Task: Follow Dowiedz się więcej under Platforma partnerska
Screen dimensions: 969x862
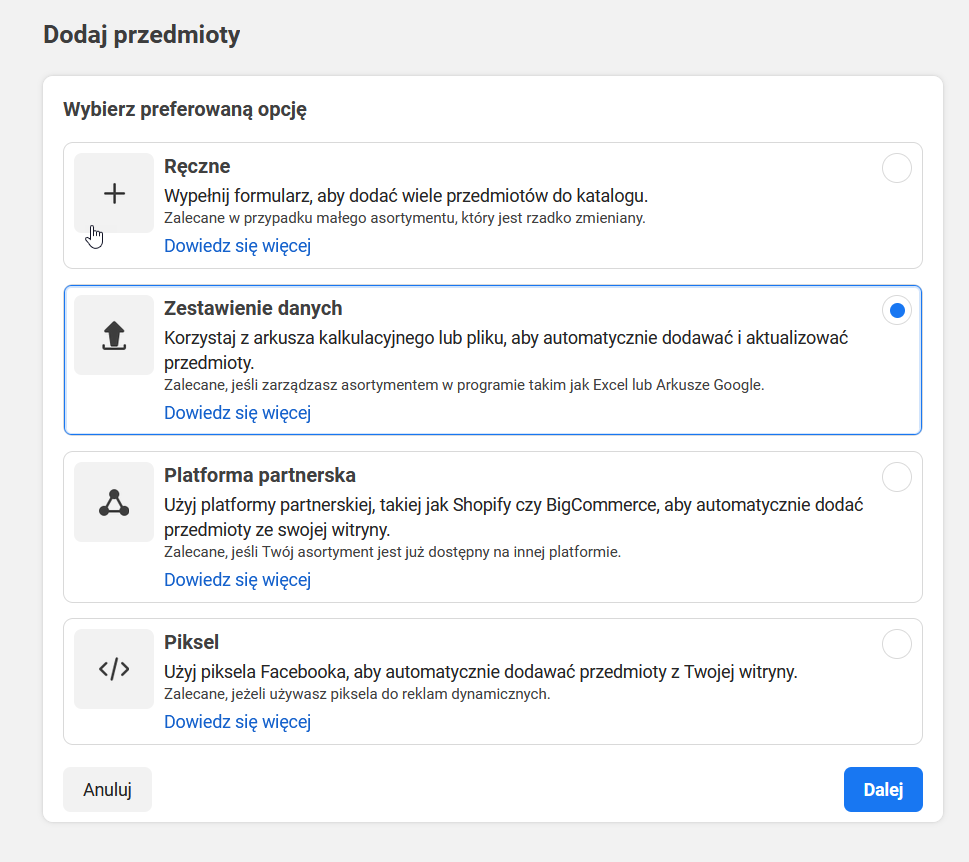Action: (237, 579)
